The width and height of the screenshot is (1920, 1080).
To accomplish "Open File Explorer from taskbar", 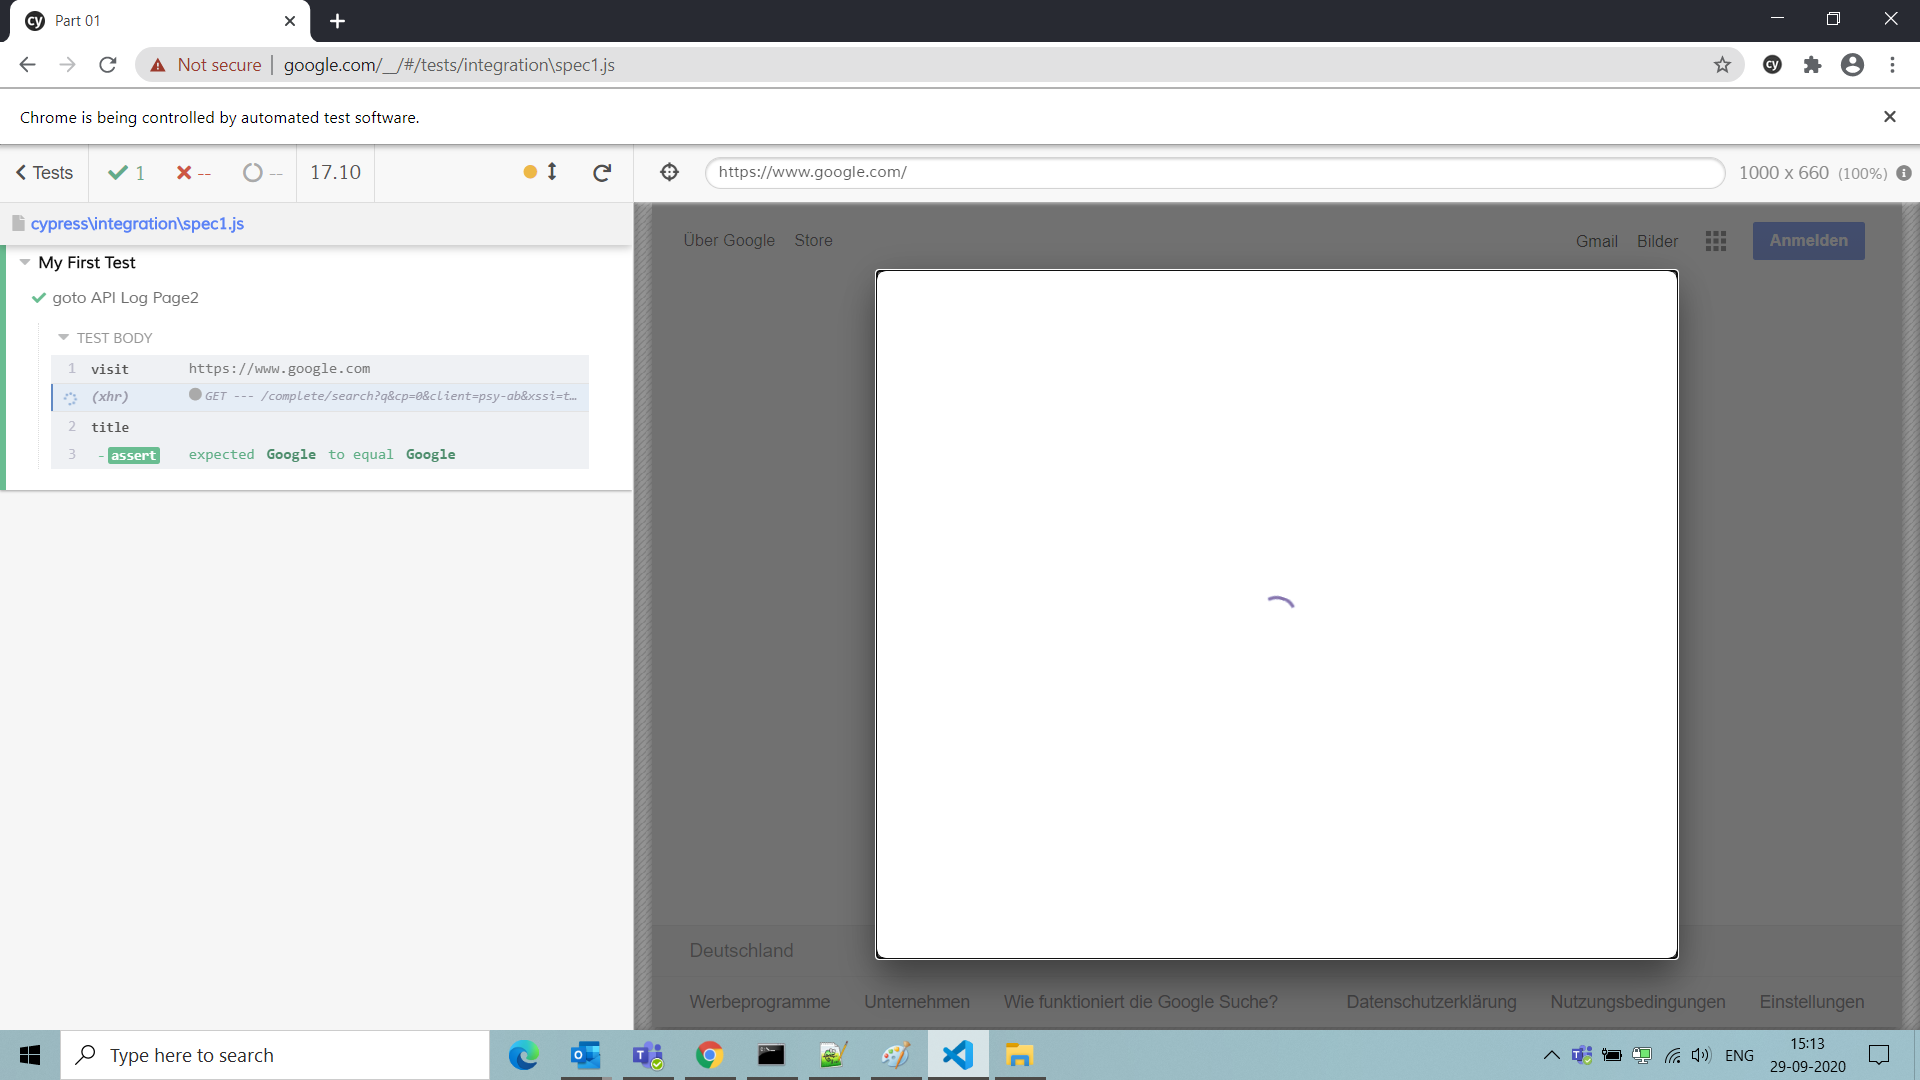I will tap(1019, 1055).
